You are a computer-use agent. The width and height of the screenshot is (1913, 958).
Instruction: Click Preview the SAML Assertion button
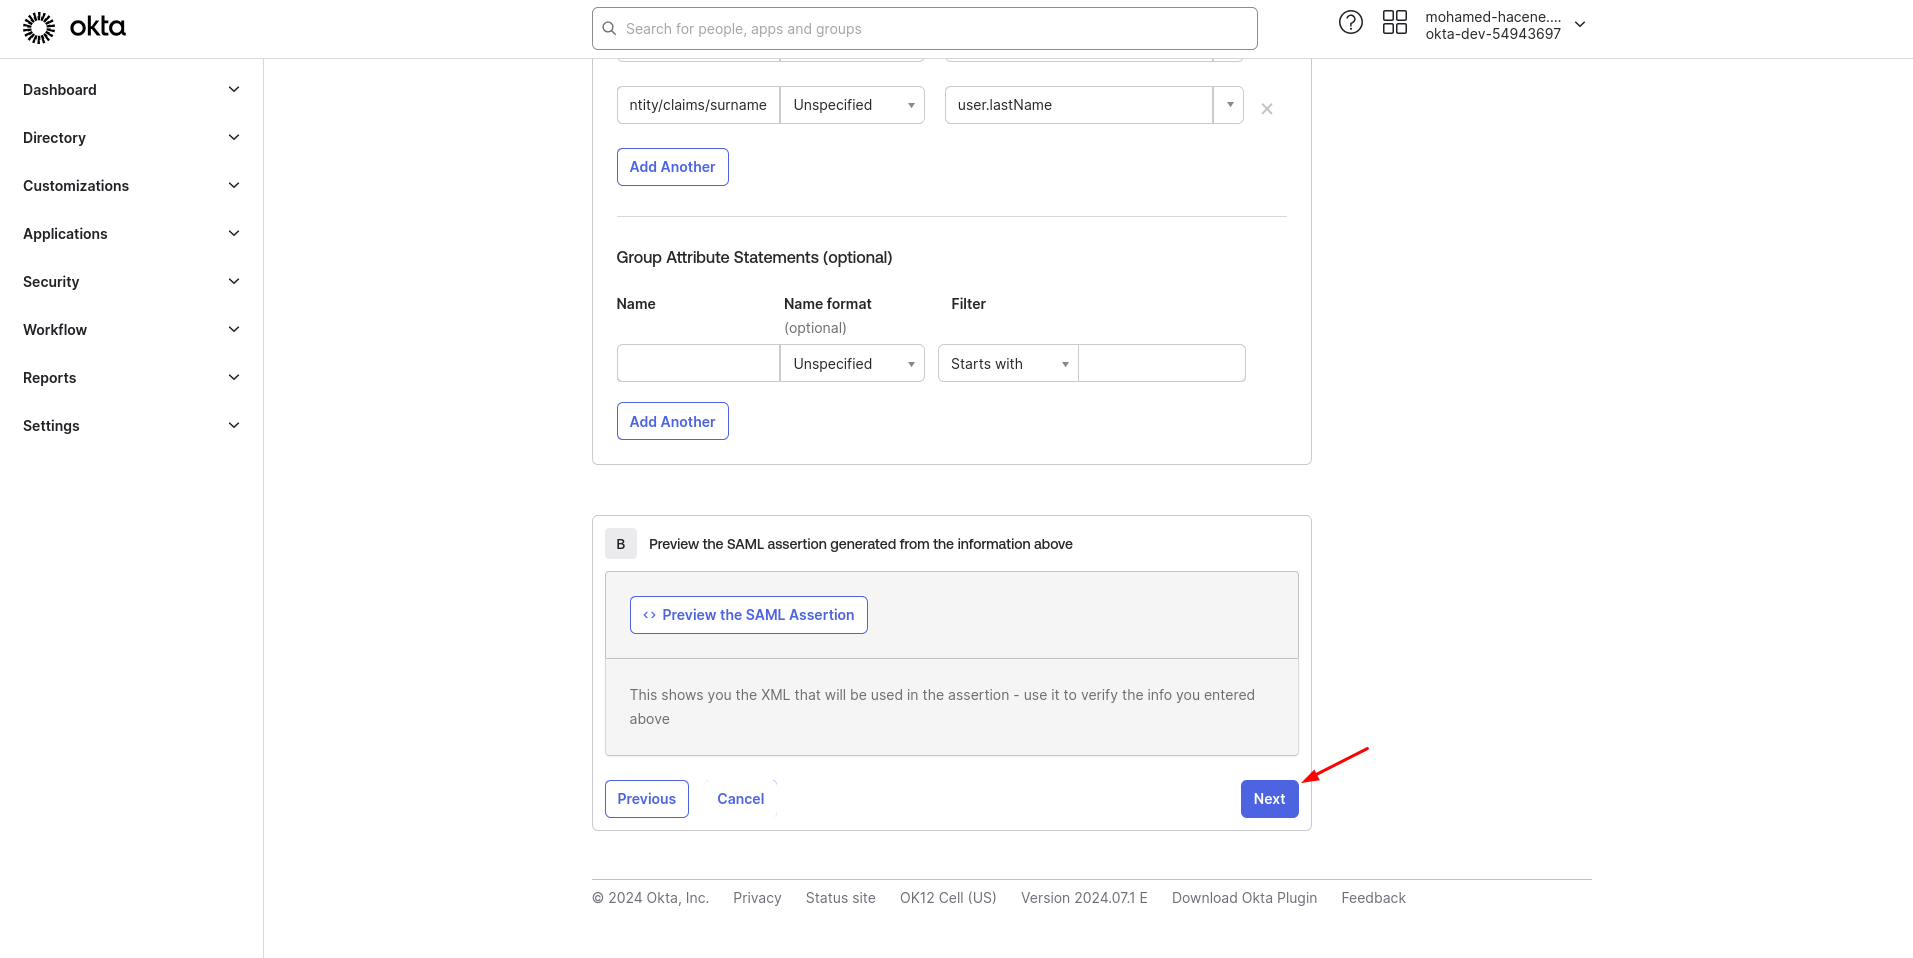pyautogui.click(x=748, y=615)
